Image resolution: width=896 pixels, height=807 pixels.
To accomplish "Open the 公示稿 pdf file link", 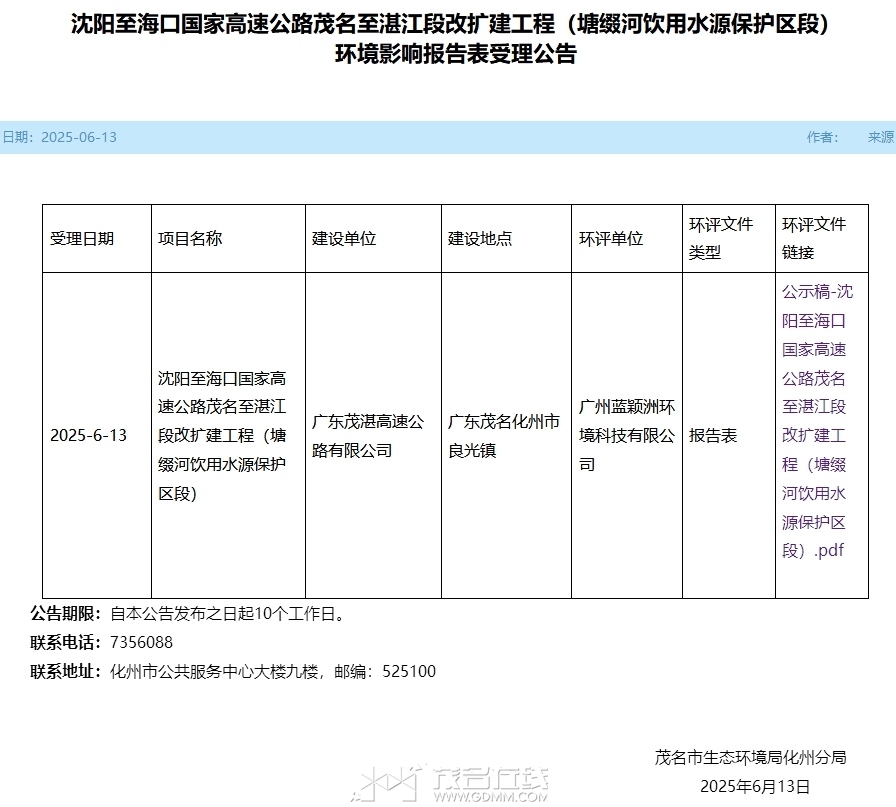I will point(817,421).
